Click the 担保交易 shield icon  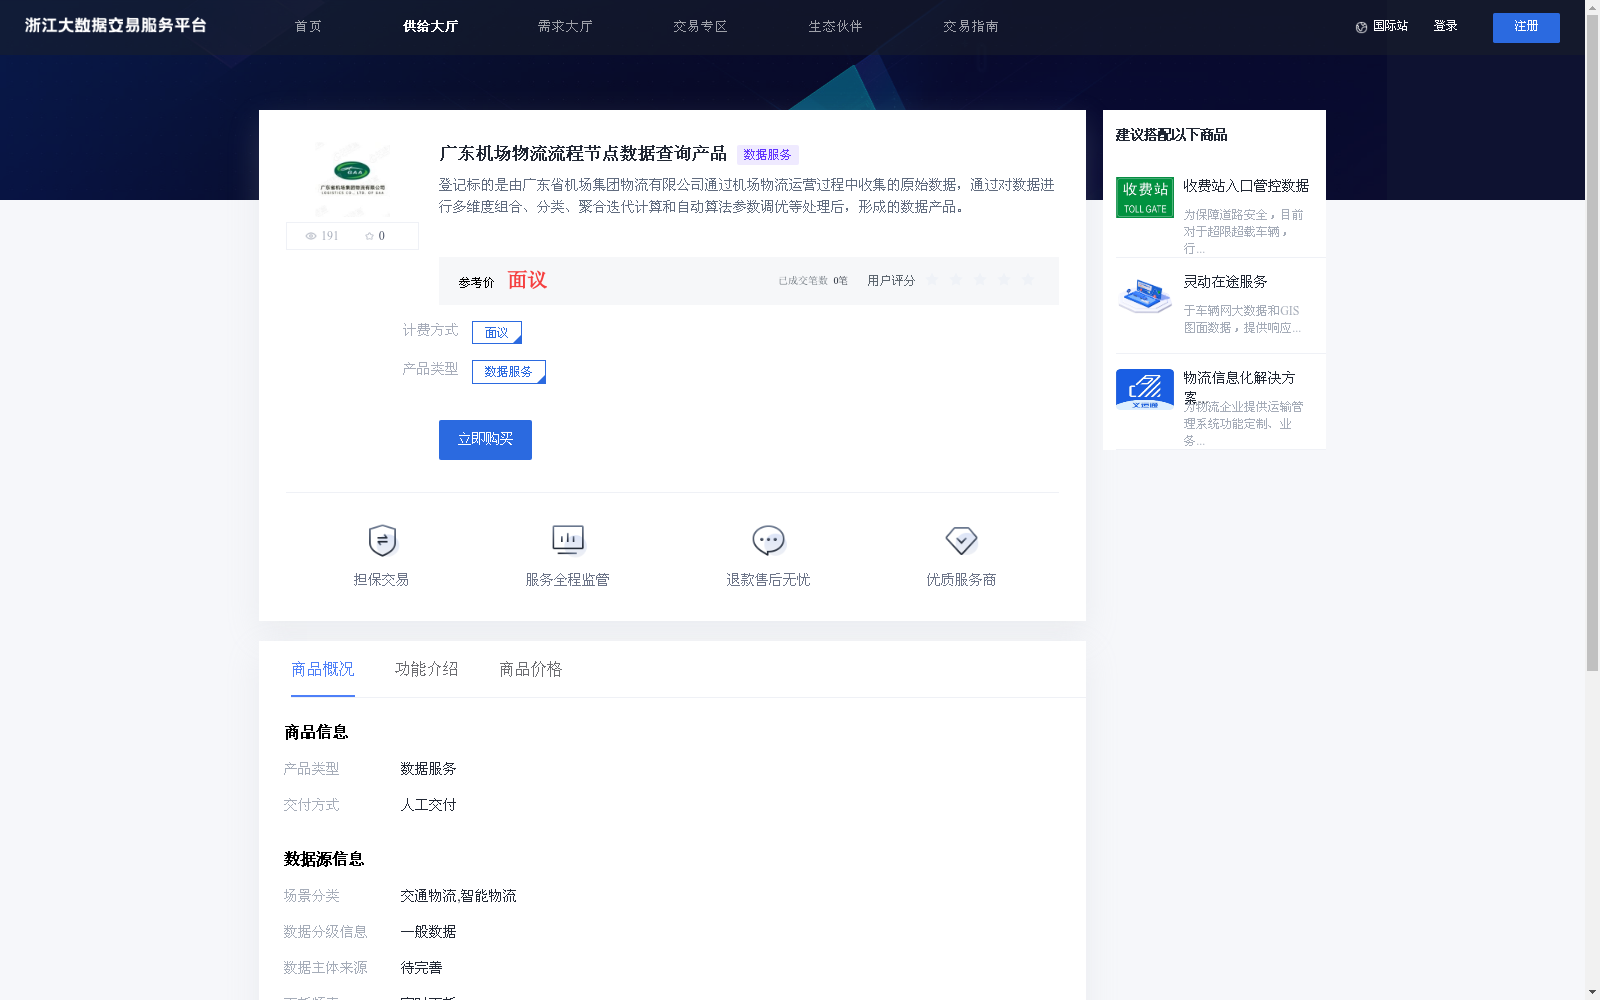(382, 540)
